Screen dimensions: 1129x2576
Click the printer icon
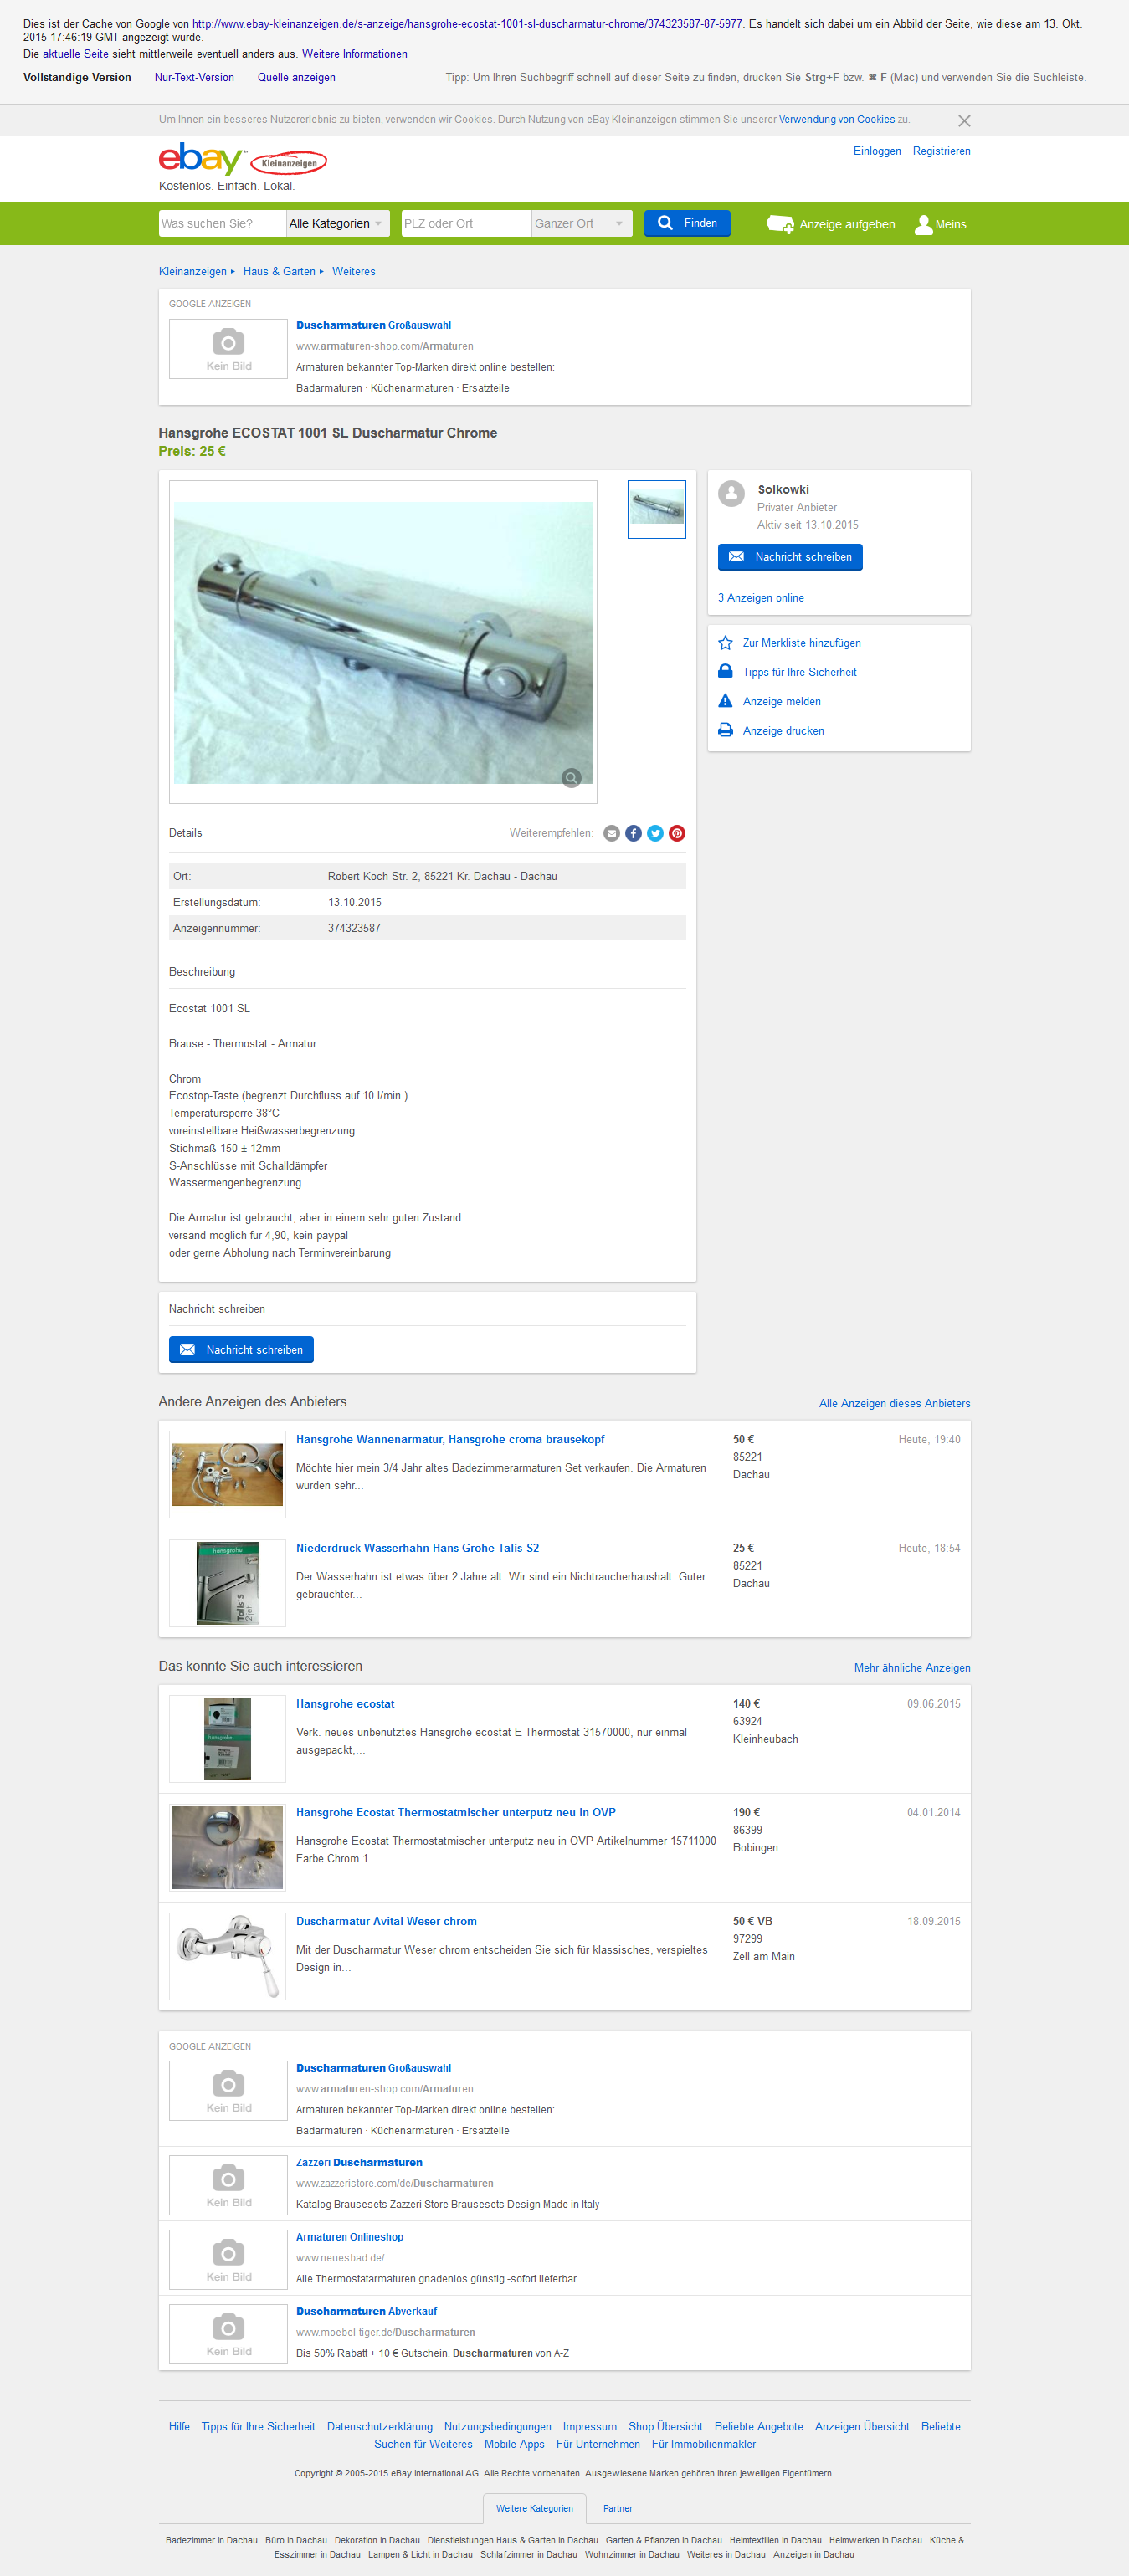point(726,730)
